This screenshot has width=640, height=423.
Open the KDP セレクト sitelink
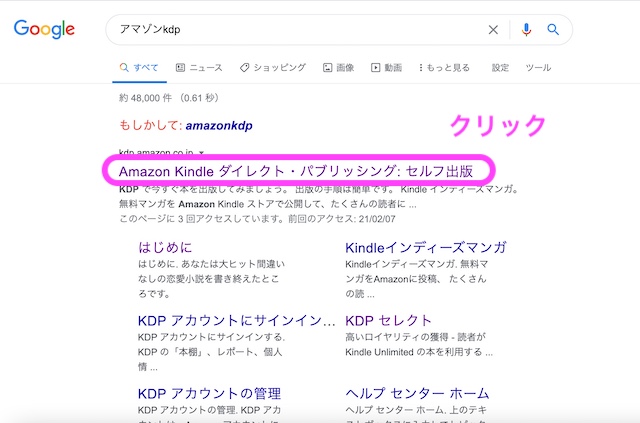tap(389, 320)
